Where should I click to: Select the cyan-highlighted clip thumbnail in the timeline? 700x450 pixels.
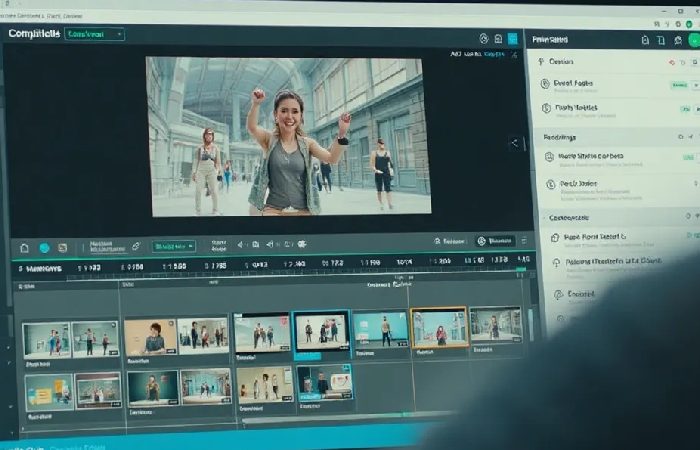321,331
